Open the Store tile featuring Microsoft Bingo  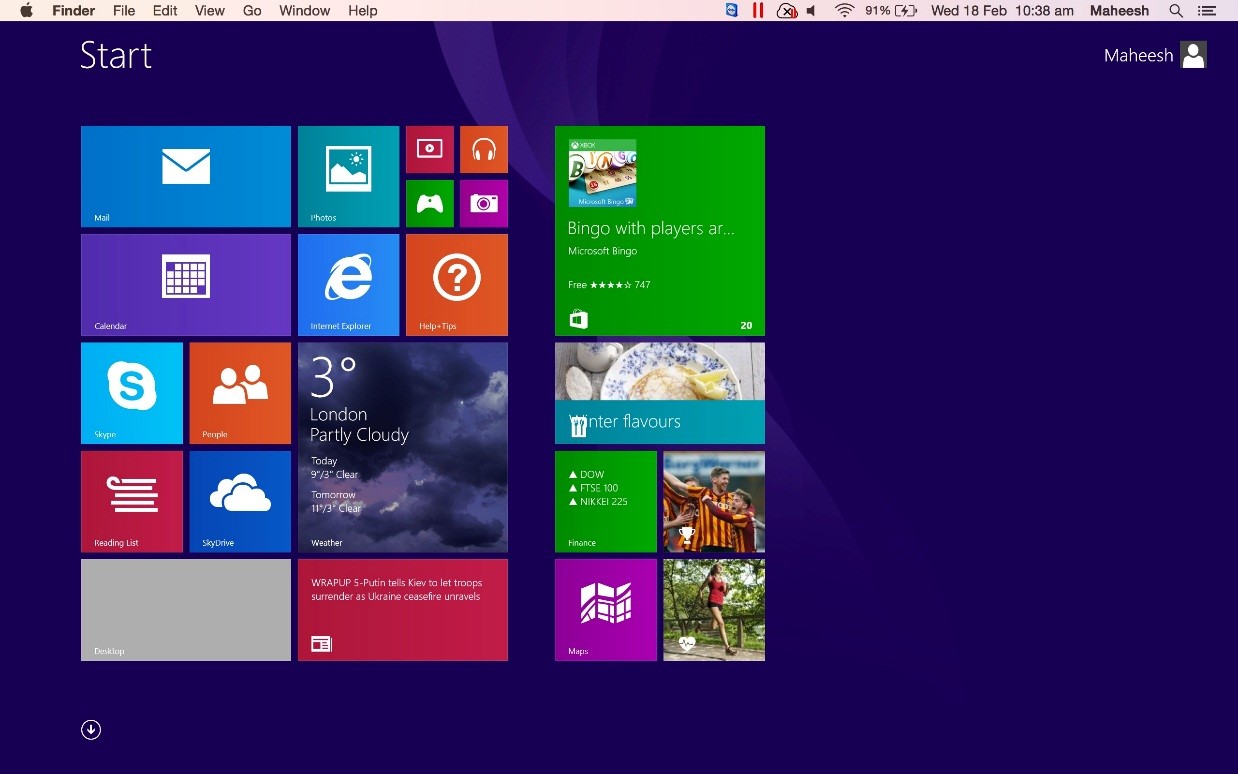click(x=660, y=231)
